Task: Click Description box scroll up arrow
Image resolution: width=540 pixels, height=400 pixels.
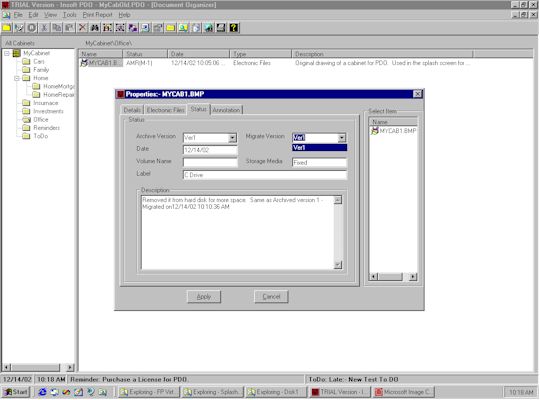Action: (x=338, y=200)
